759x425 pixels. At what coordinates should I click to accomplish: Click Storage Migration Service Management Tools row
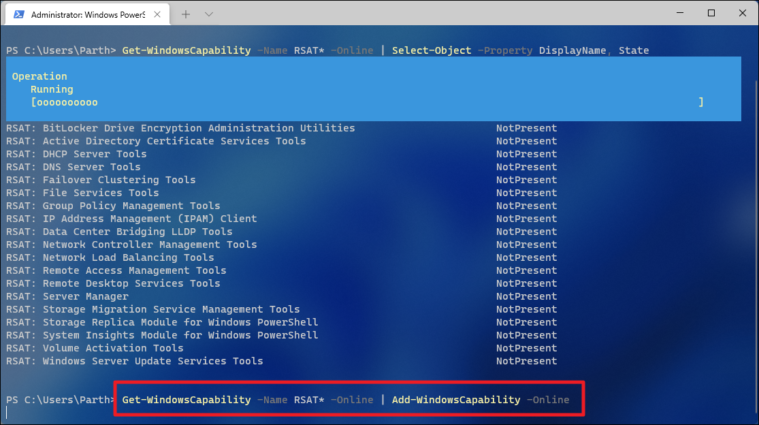[282, 309]
